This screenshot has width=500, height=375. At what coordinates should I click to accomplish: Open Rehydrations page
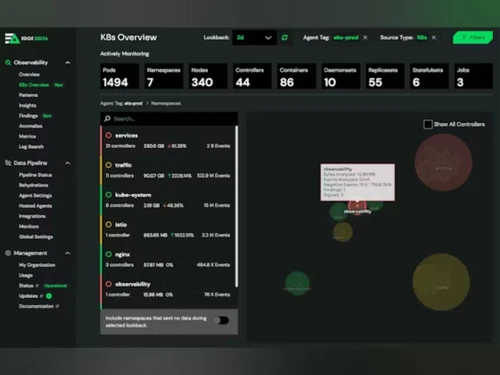point(33,185)
